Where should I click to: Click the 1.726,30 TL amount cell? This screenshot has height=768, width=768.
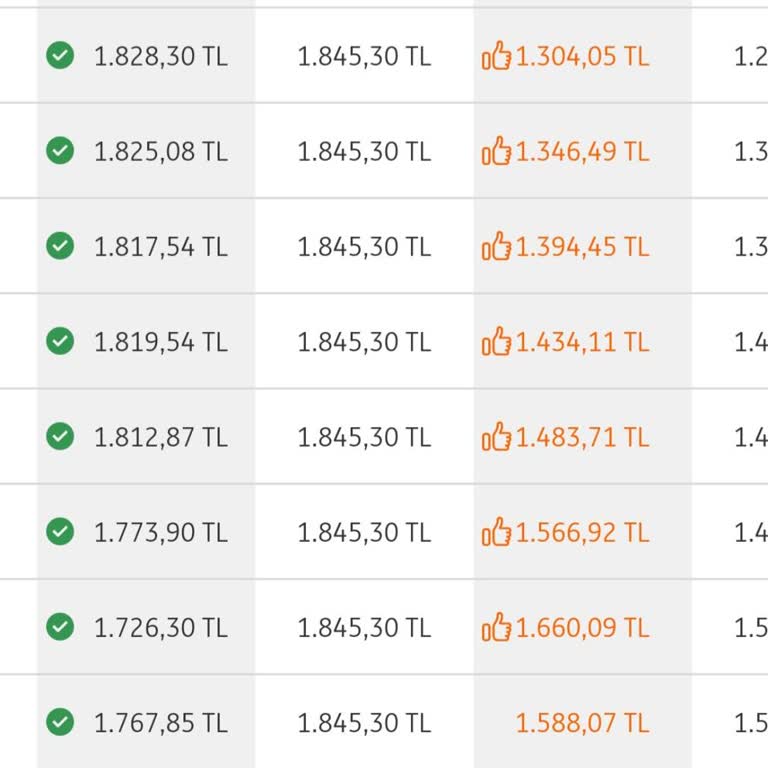click(161, 628)
